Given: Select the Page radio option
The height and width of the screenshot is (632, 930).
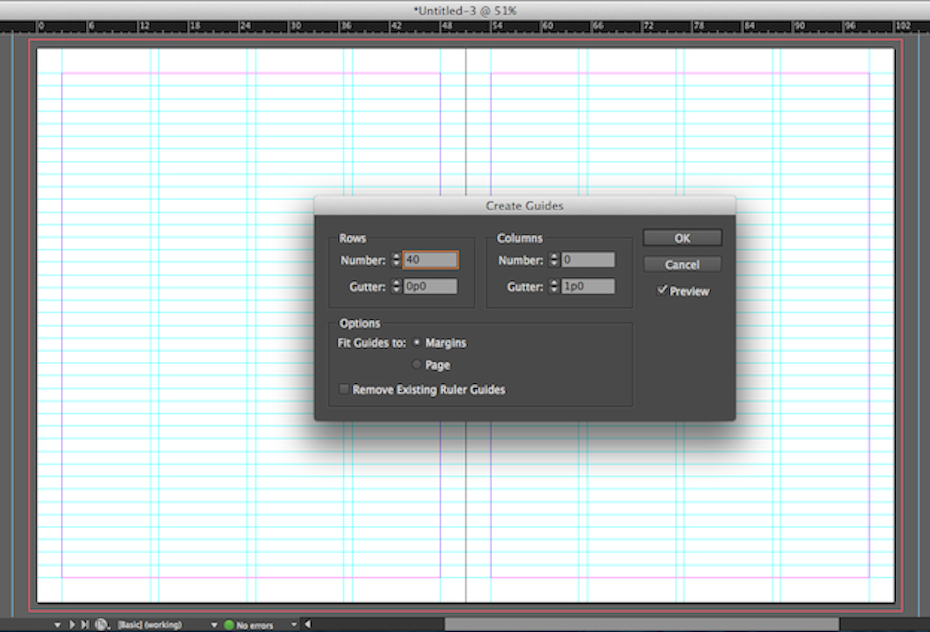Looking at the screenshot, I should pos(417,365).
